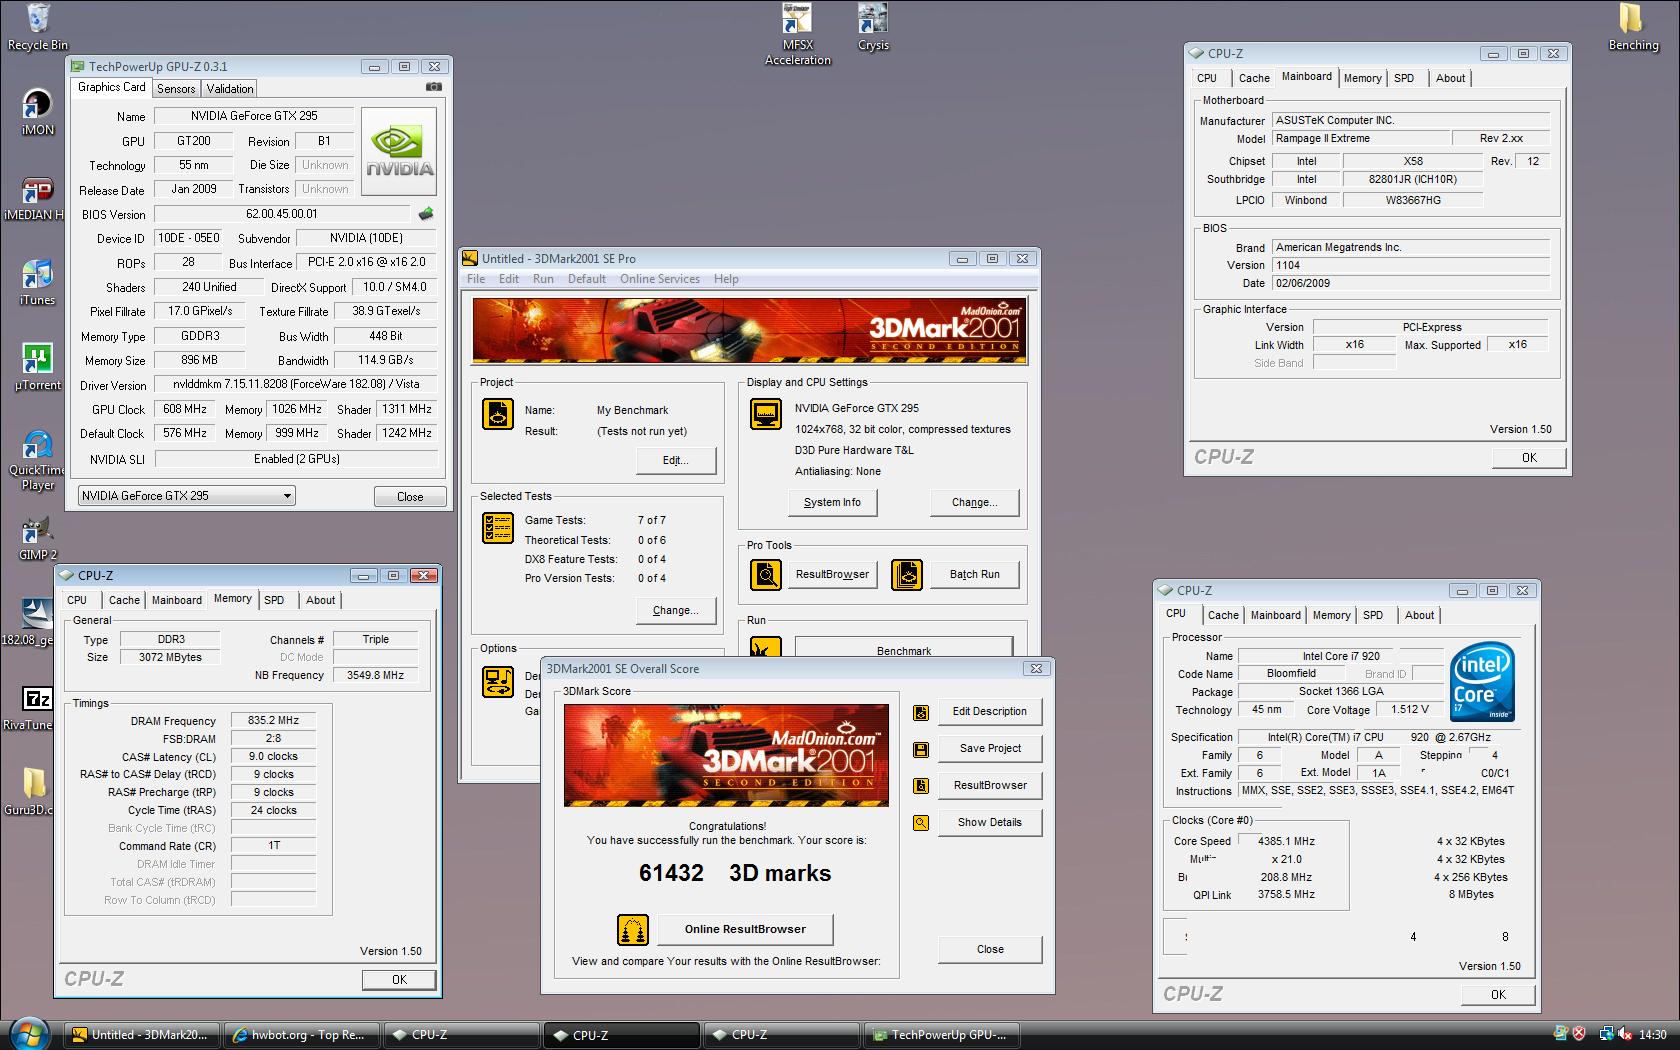Open the Benching folder
Viewport: 1680px width, 1050px height.
point(1633,27)
